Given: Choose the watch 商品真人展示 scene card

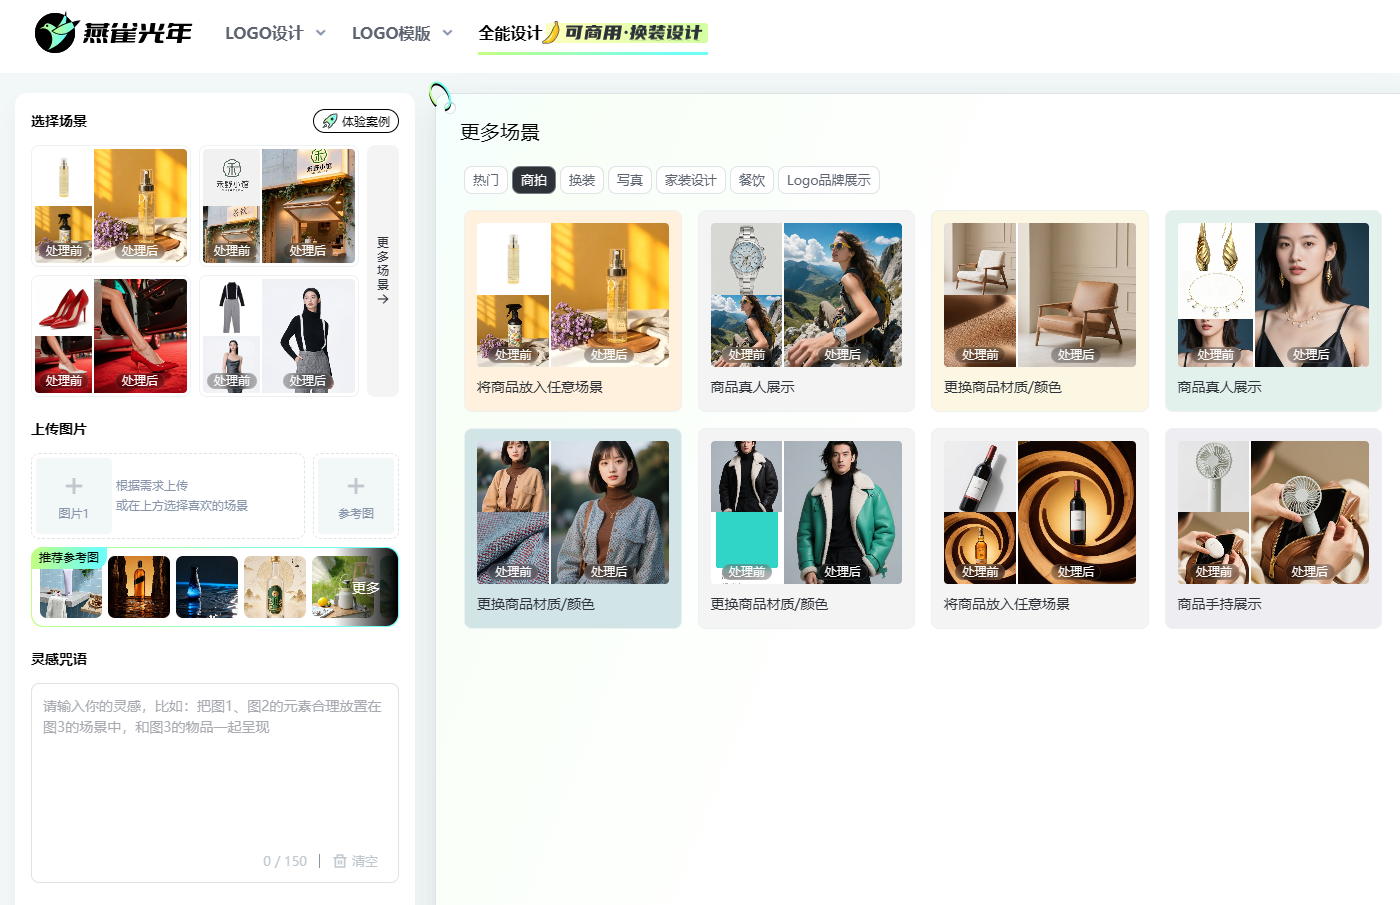Looking at the screenshot, I should [806, 310].
